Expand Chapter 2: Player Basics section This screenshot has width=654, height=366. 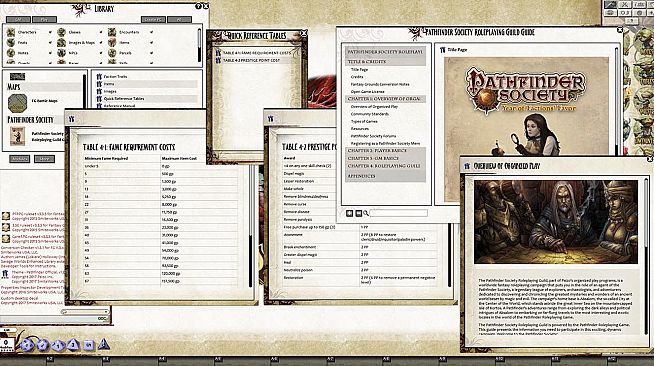(x=385, y=150)
